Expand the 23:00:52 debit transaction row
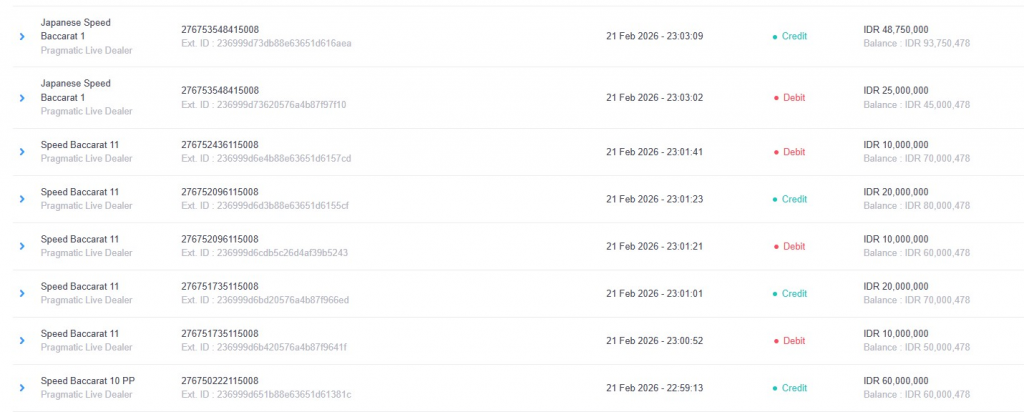1024x412 pixels. point(21,341)
